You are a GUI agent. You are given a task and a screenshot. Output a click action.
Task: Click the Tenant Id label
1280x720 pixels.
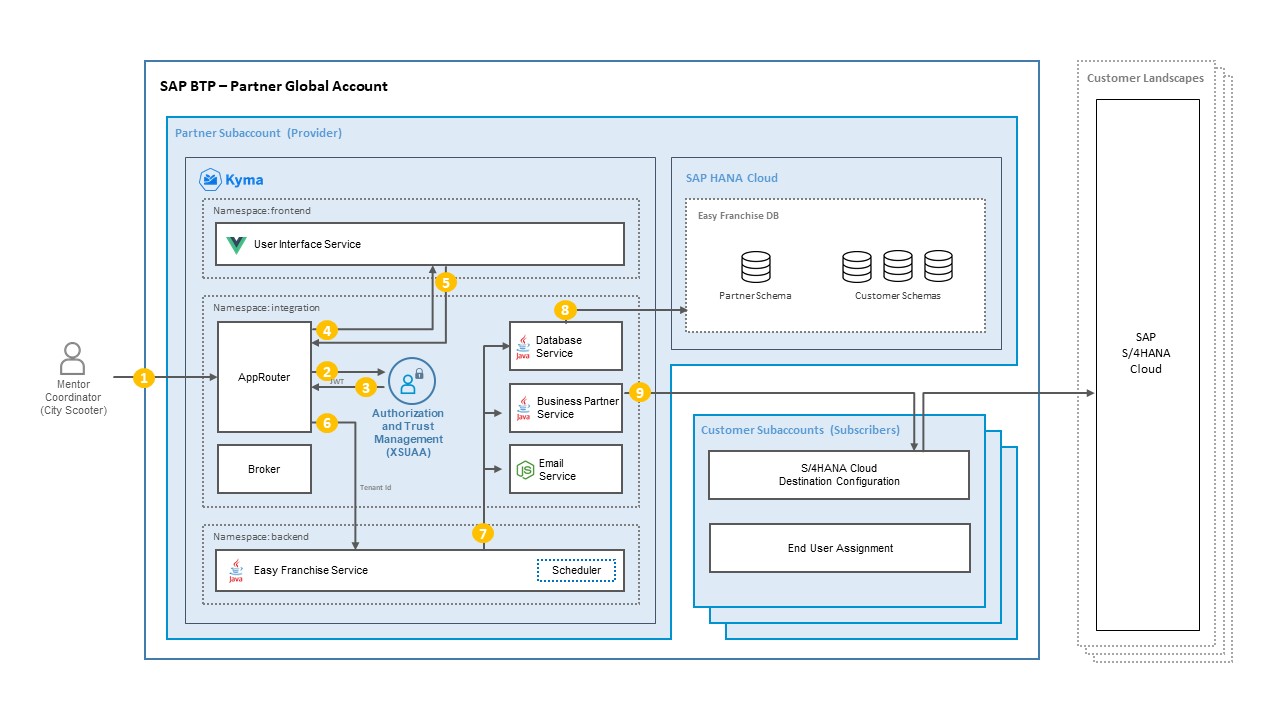[x=375, y=488]
